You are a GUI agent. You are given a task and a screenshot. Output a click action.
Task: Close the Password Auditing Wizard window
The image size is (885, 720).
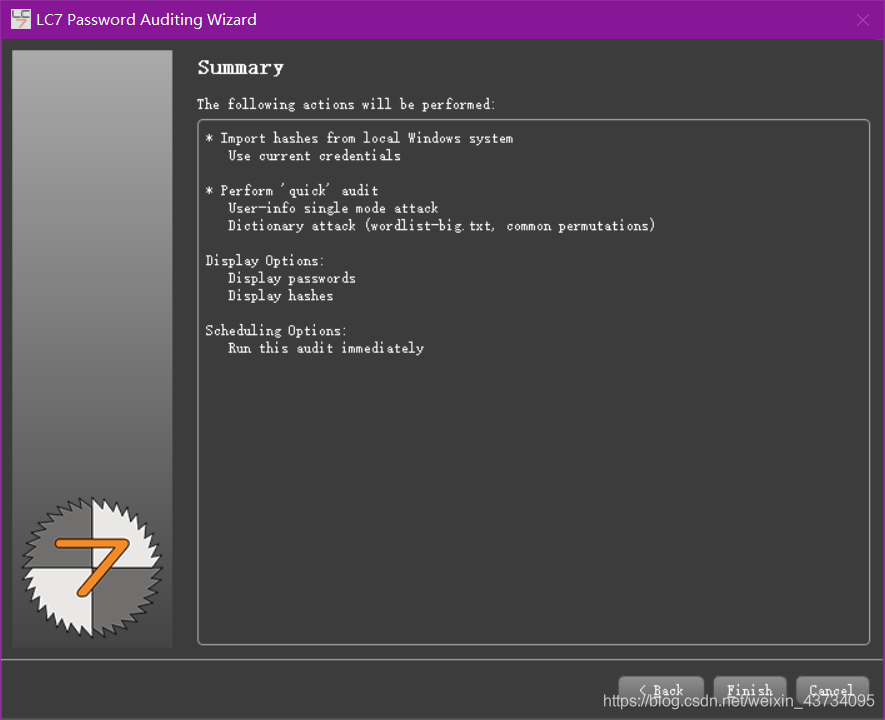862,20
